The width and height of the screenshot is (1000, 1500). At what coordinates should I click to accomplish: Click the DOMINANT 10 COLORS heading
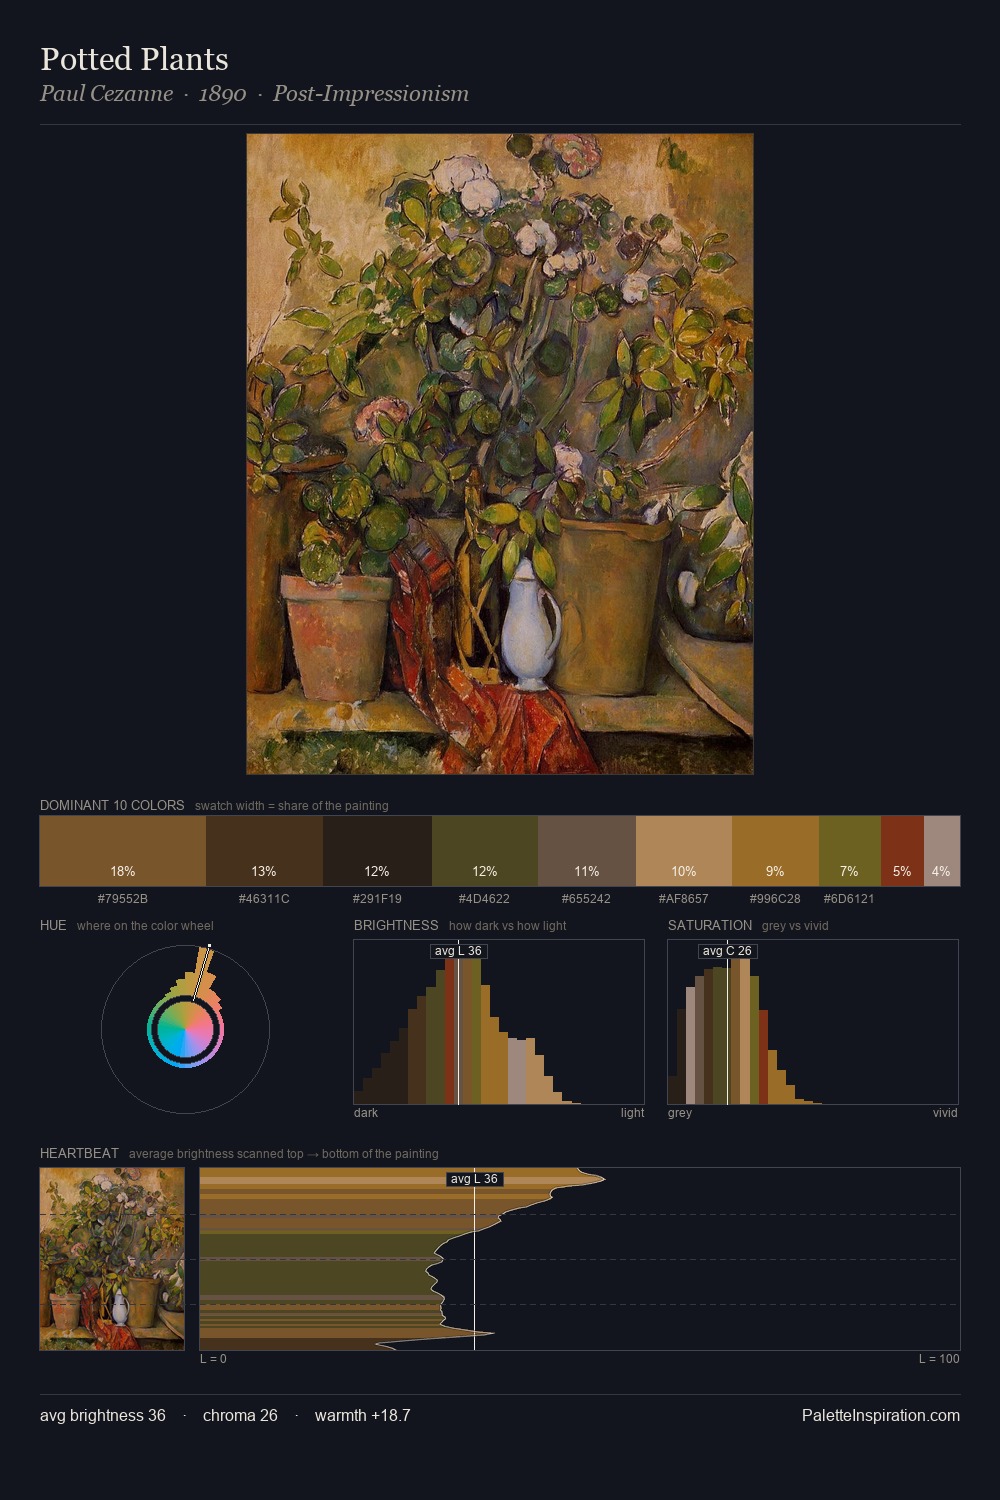[x=112, y=805]
